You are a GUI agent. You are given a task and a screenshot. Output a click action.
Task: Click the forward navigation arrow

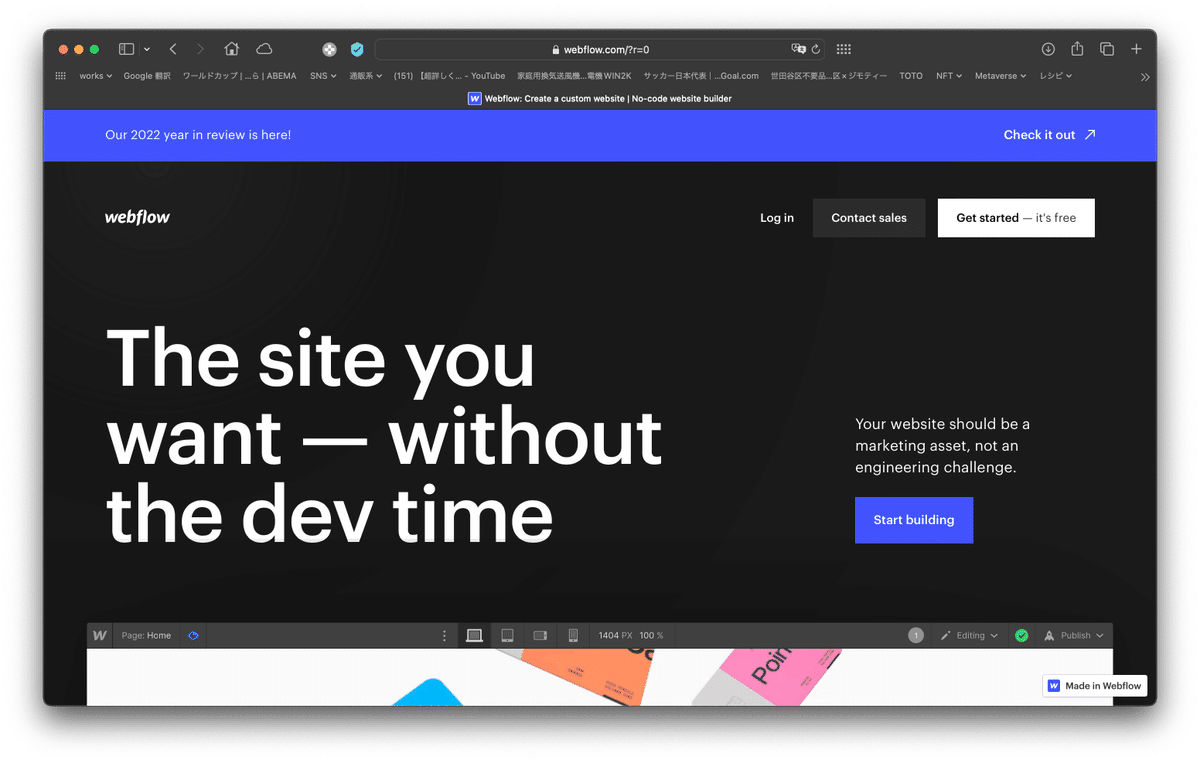click(201, 49)
